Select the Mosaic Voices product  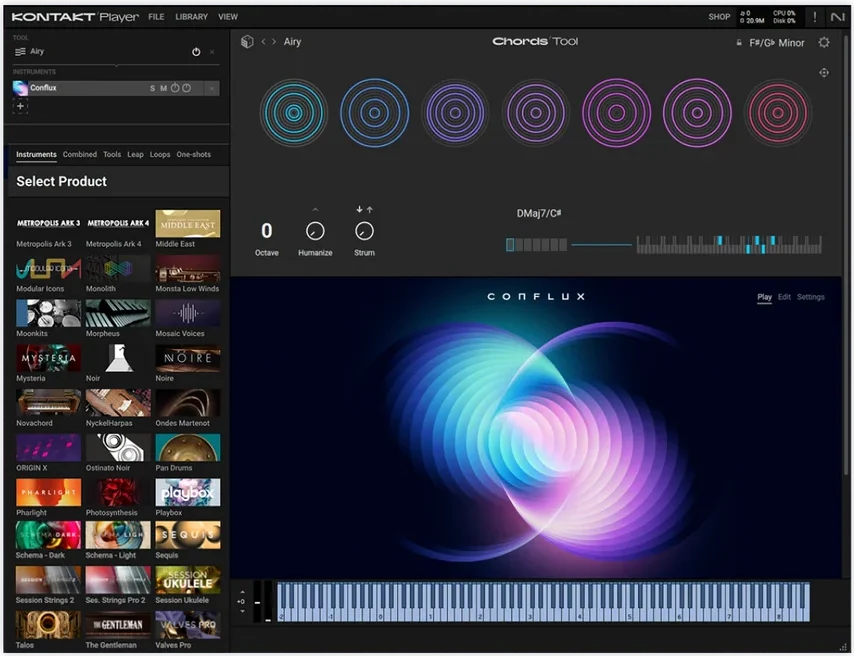[188, 319]
